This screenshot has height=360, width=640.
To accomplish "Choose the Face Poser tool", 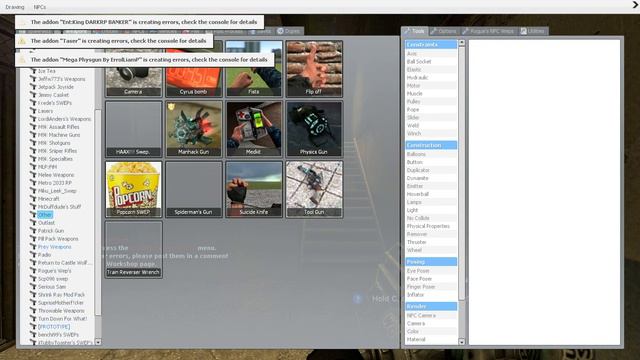I will 419,278.
